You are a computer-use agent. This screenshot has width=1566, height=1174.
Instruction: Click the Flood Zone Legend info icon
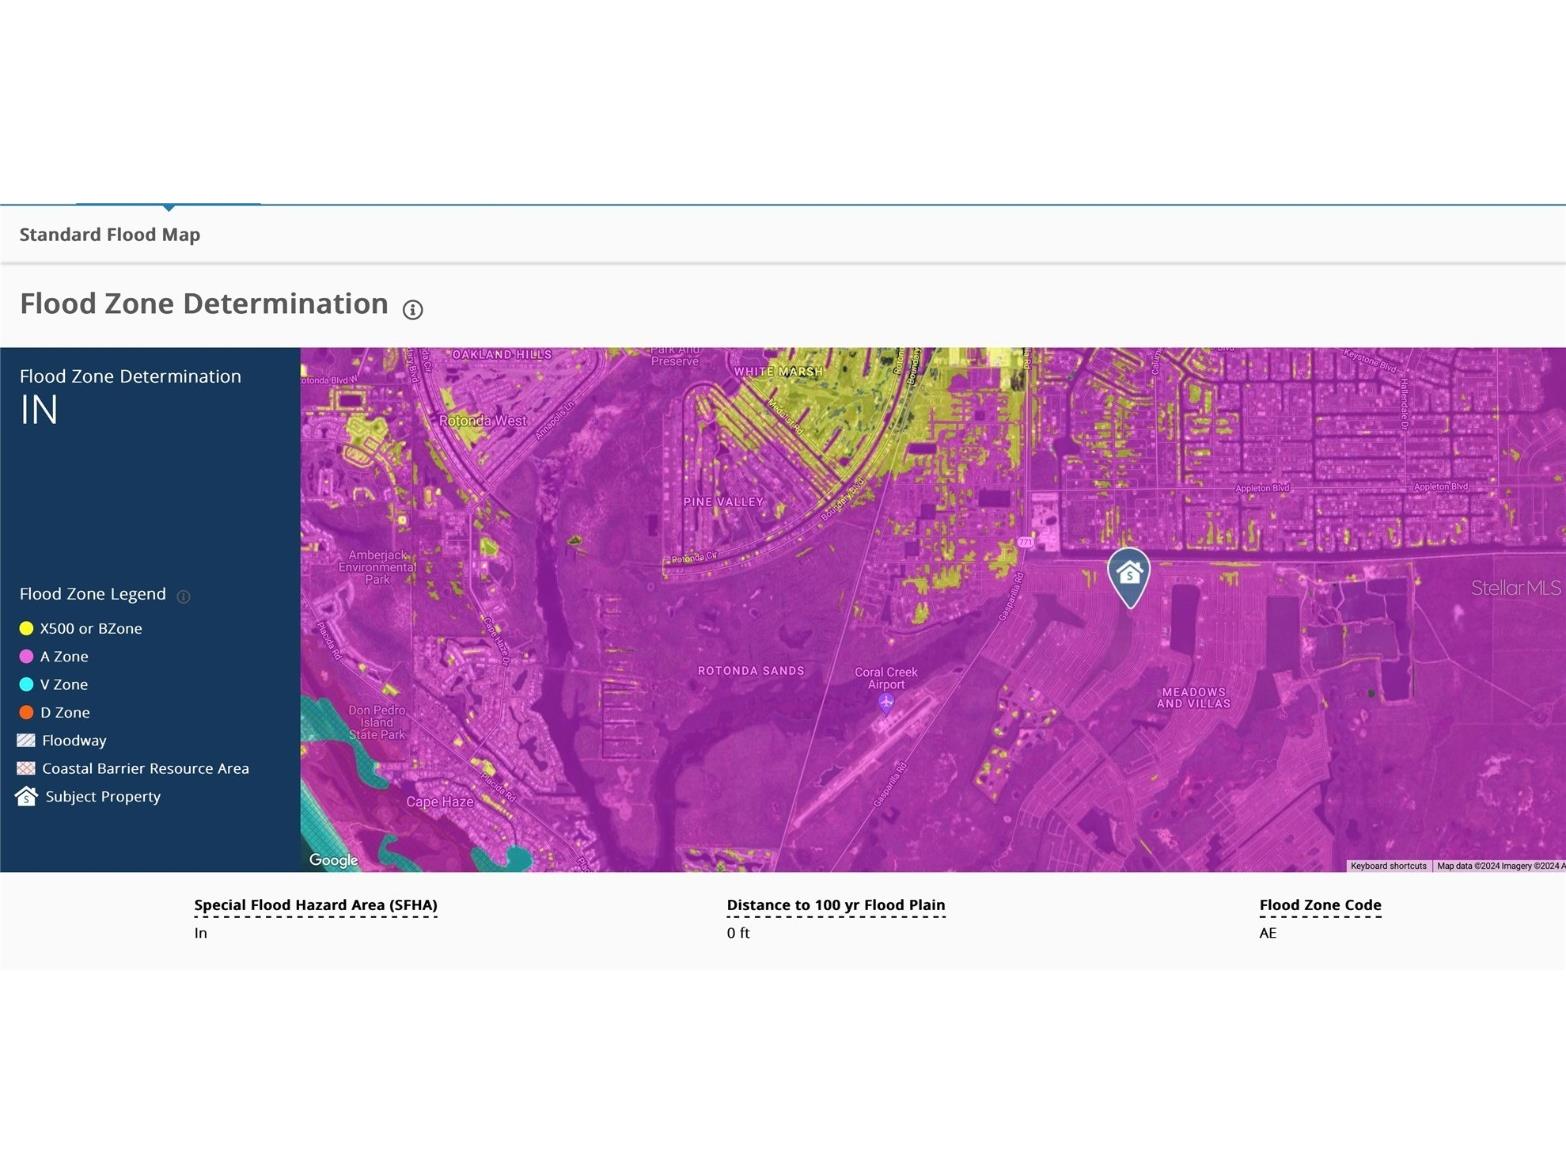click(183, 596)
